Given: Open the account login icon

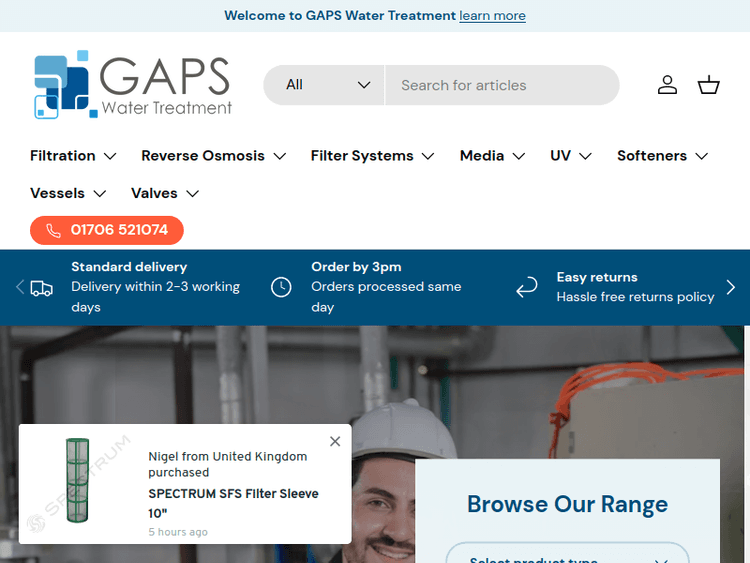Looking at the screenshot, I should [x=667, y=85].
